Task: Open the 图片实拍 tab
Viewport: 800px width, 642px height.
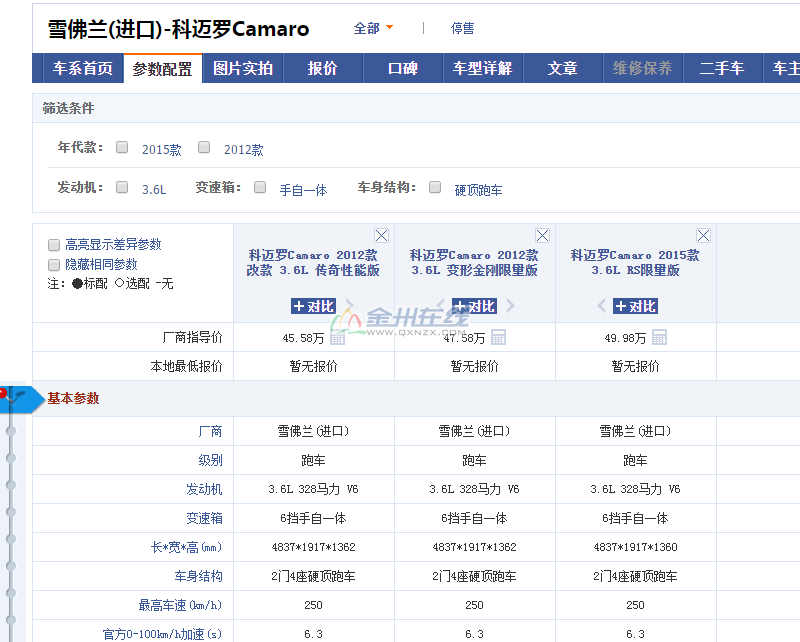Action: tap(243, 68)
